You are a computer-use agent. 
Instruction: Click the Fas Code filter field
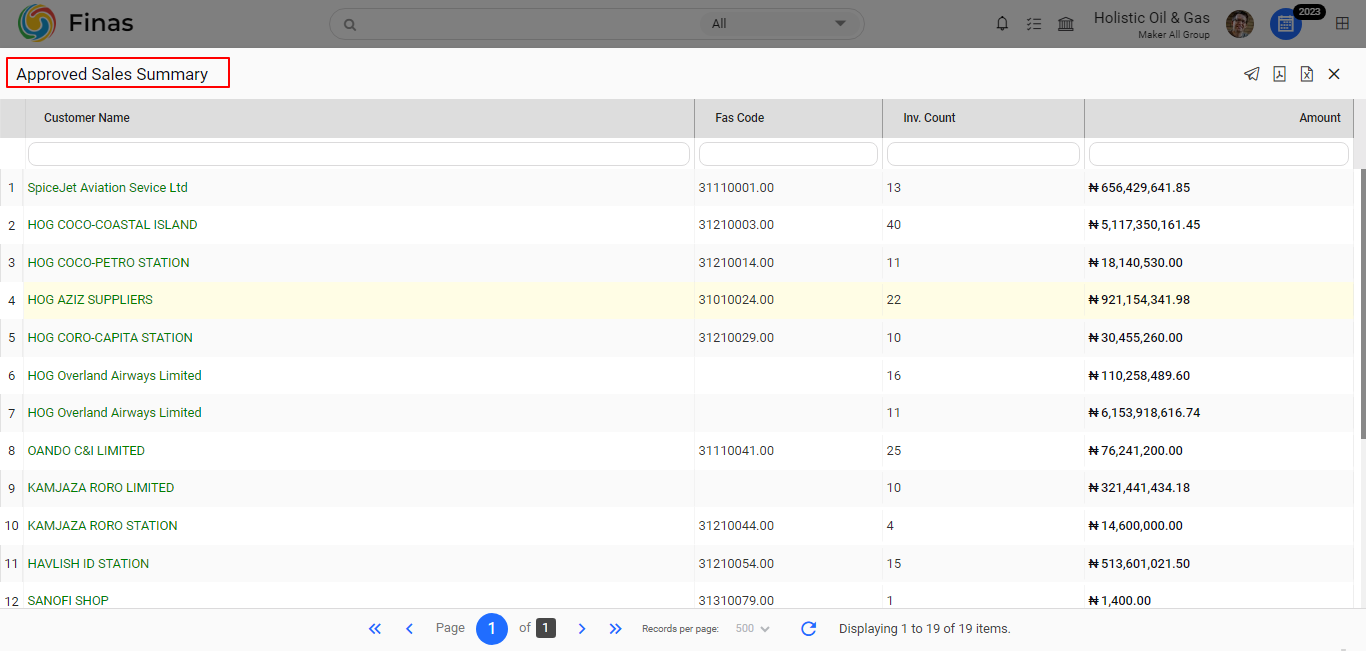pyautogui.click(x=788, y=154)
